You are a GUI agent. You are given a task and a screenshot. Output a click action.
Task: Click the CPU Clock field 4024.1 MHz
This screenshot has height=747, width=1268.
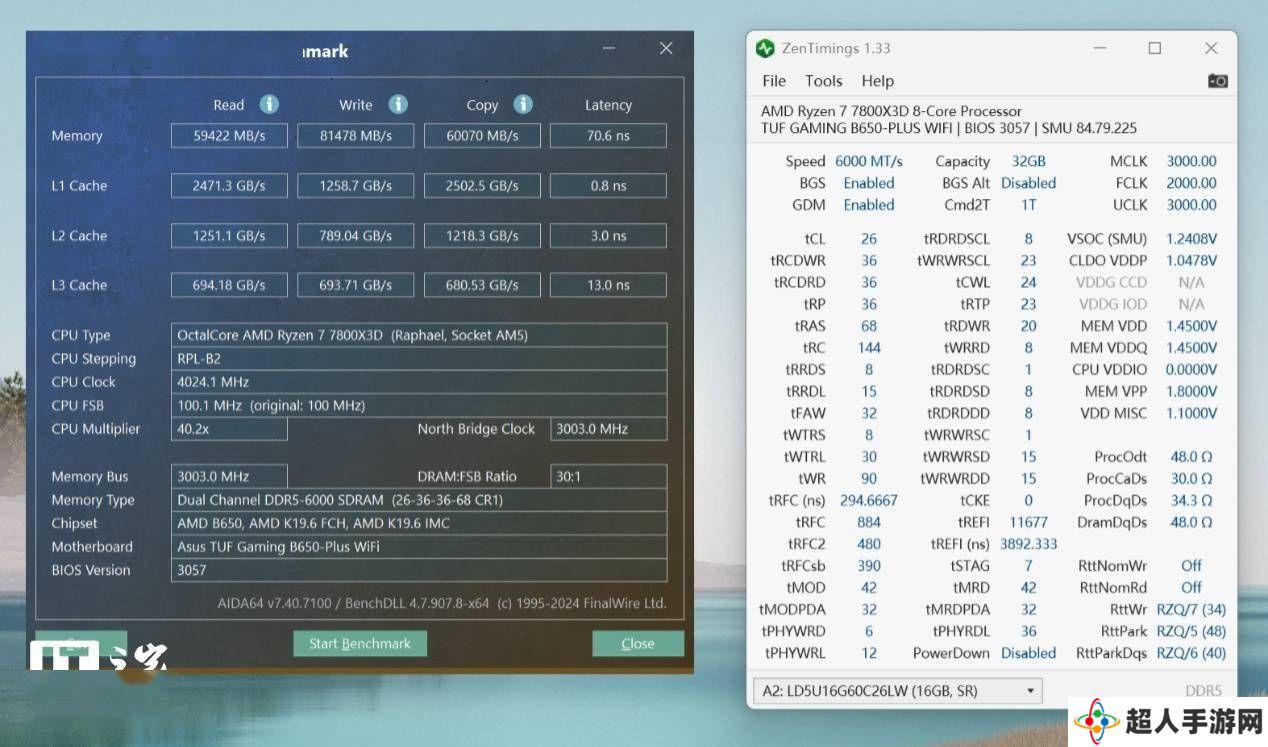pos(419,382)
